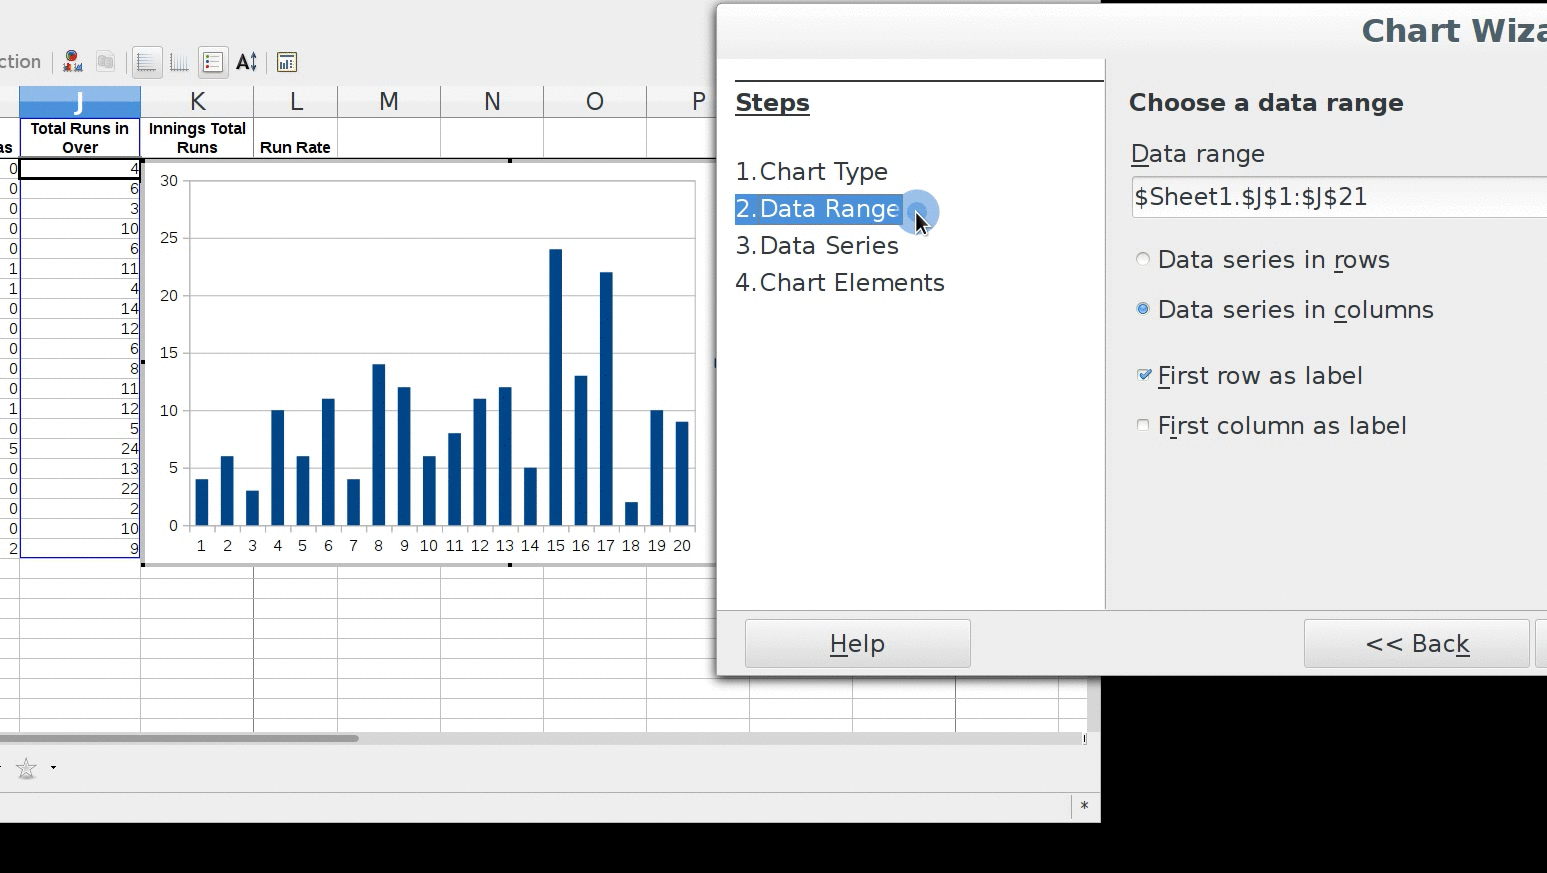Toggle vertical grid lines icon
1547x873 pixels.
coord(180,62)
